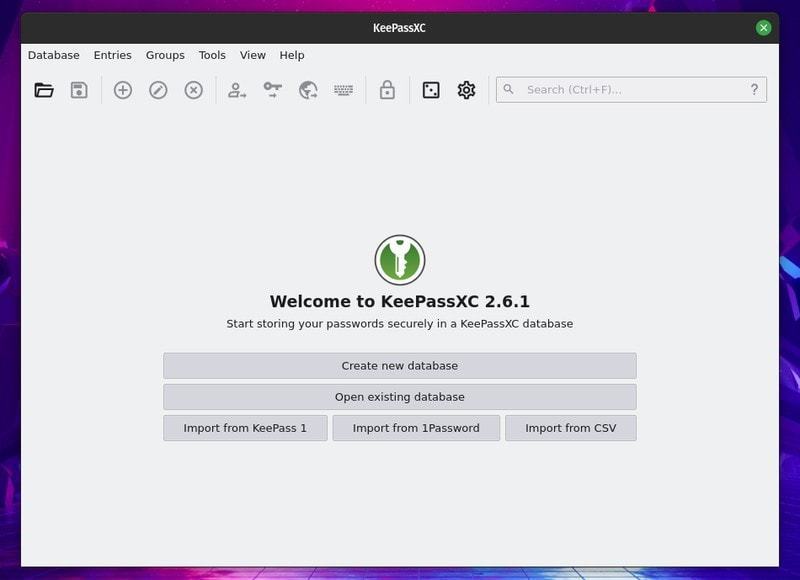This screenshot has width=800, height=580.
Task: Select Import from CSV
Action: pyautogui.click(x=571, y=428)
